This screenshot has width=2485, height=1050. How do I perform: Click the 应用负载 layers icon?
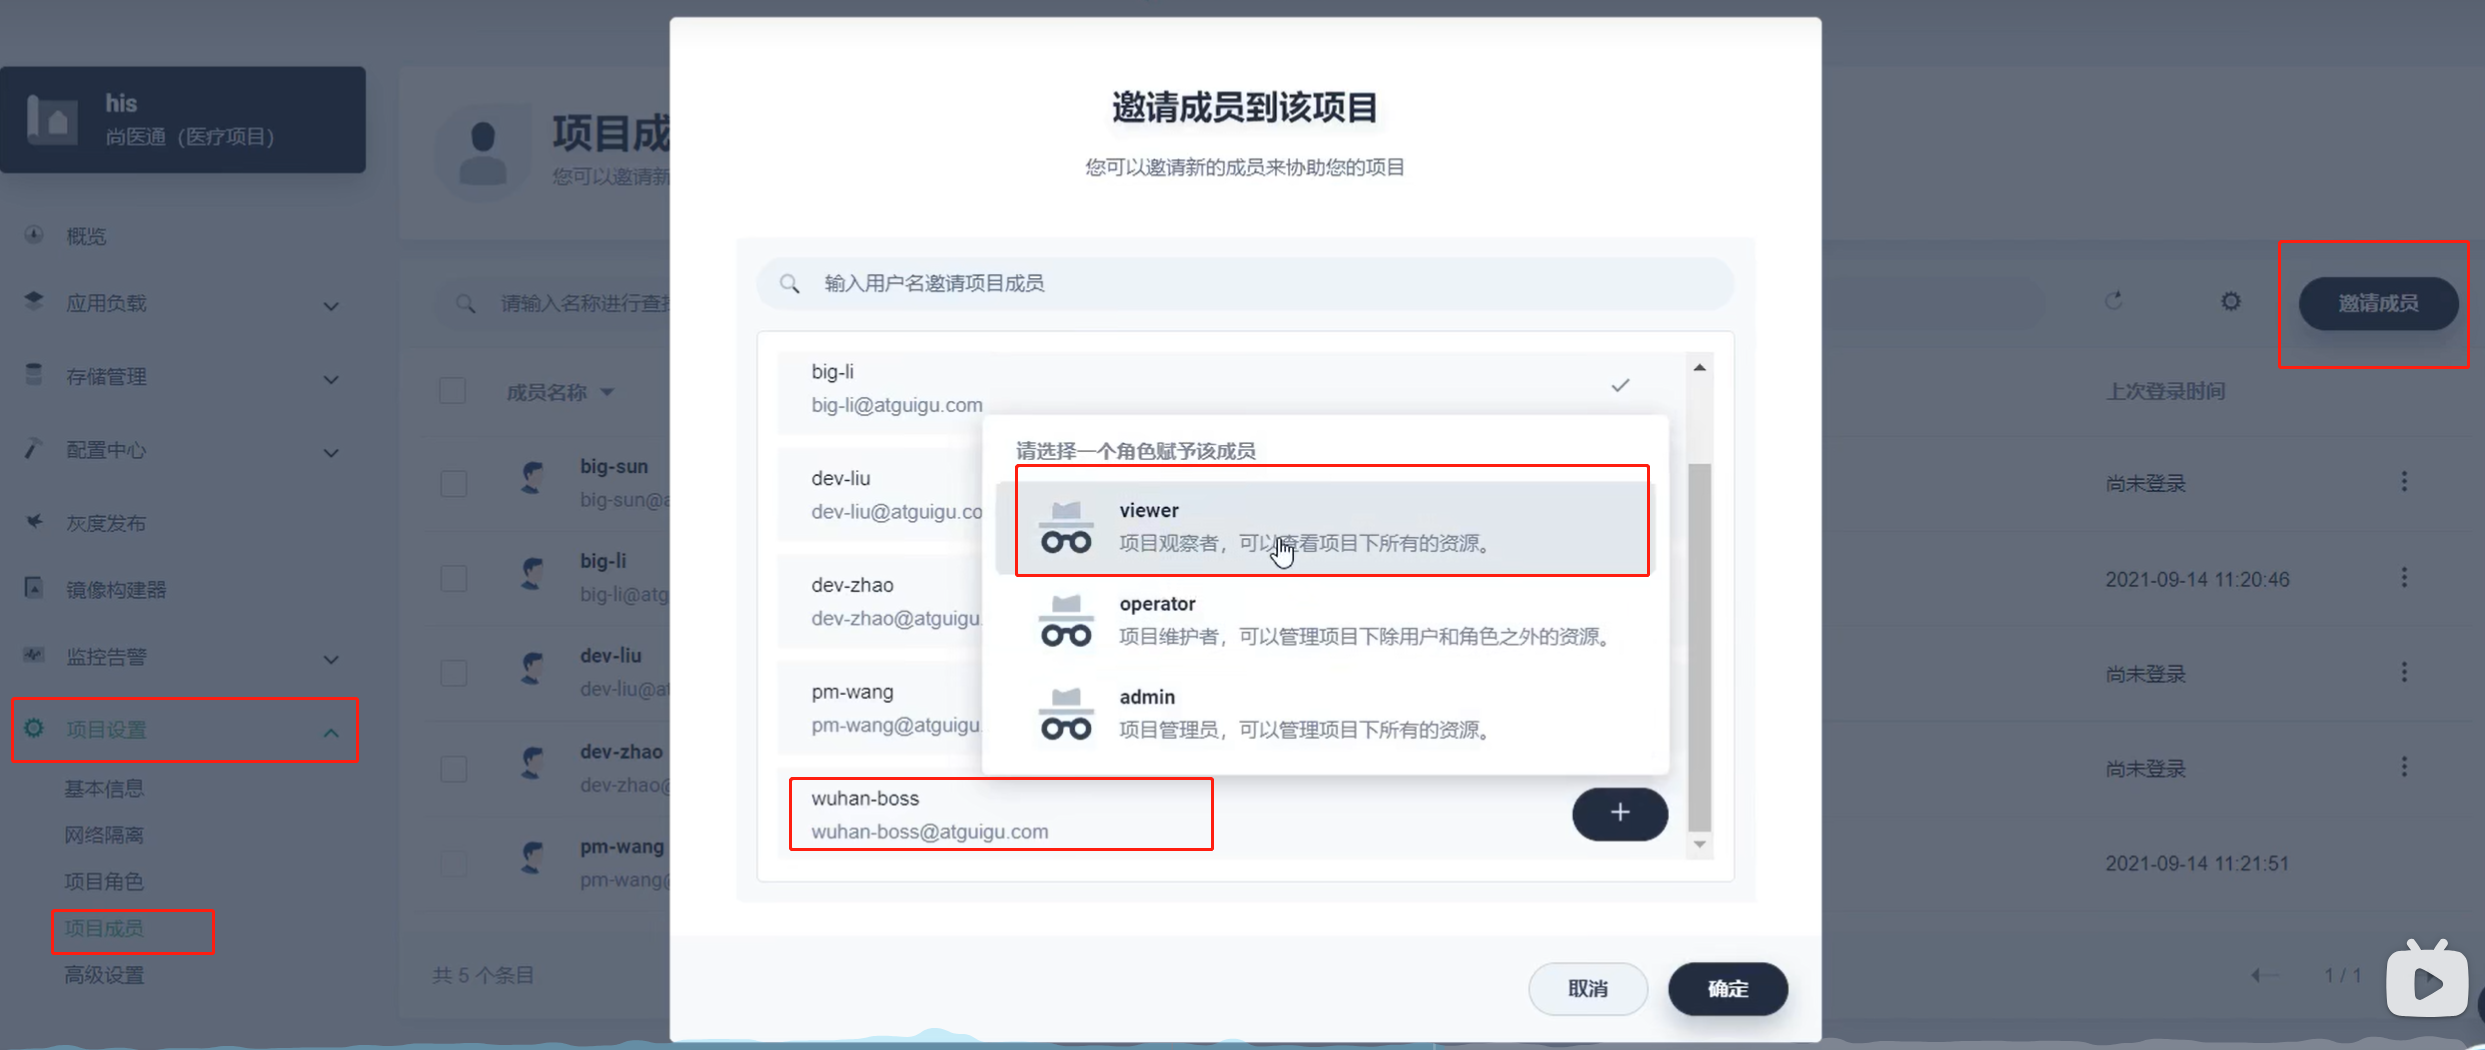[34, 301]
